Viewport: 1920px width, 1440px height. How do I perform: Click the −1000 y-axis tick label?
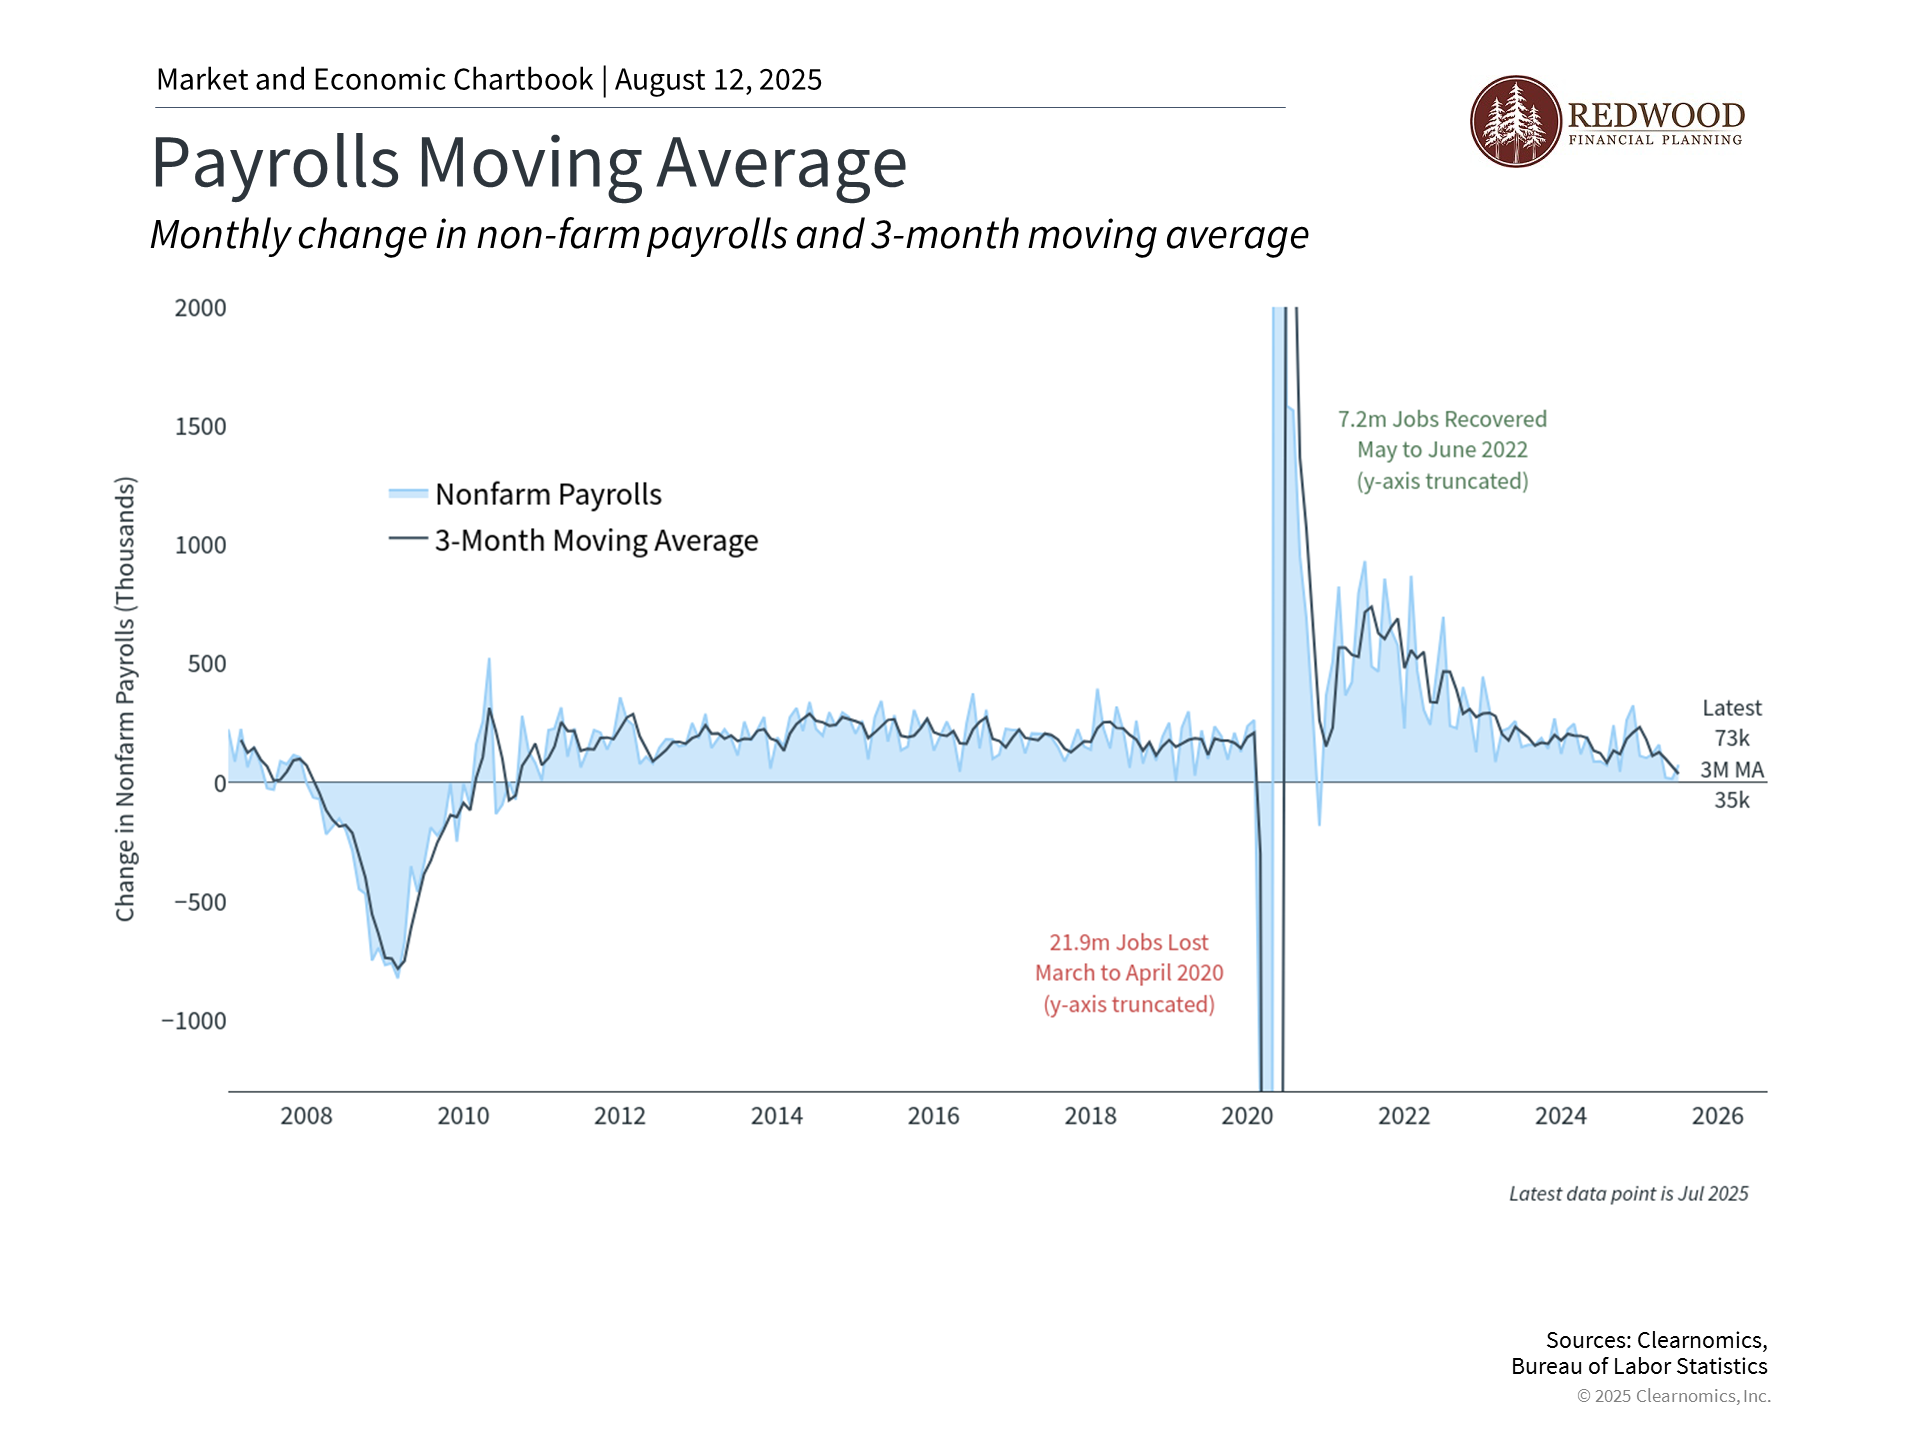pos(194,1021)
